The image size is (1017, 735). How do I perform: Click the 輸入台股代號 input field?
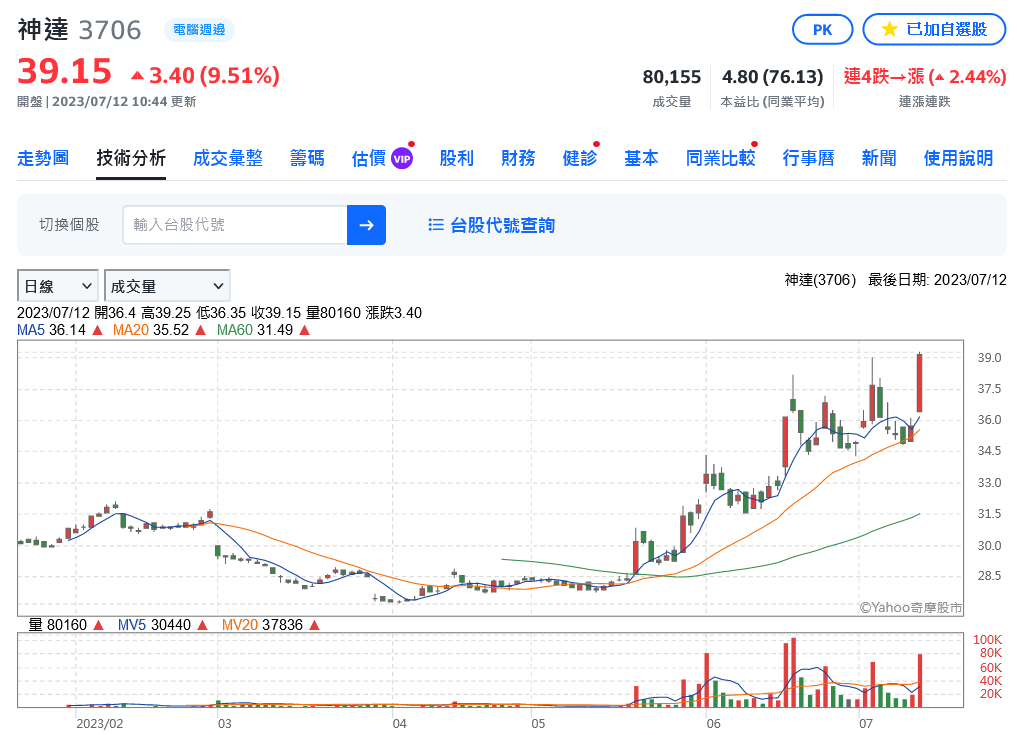pyautogui.click(x=235, y=225)
